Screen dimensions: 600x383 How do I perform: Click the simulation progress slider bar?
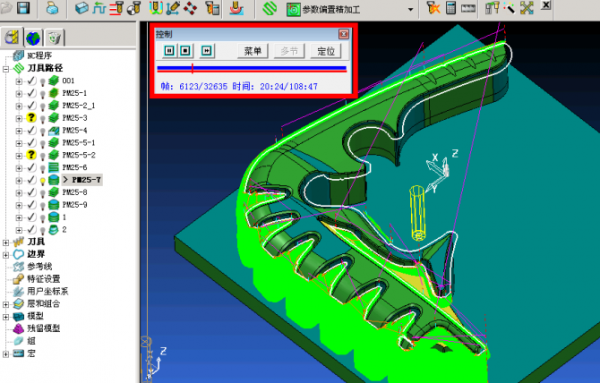point(252,69)
